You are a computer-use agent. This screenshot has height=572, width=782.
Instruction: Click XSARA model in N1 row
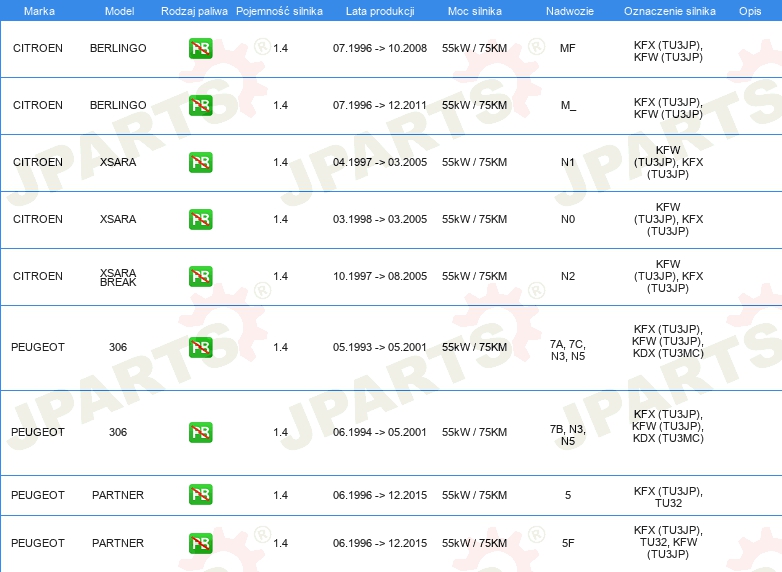(118, 162)
